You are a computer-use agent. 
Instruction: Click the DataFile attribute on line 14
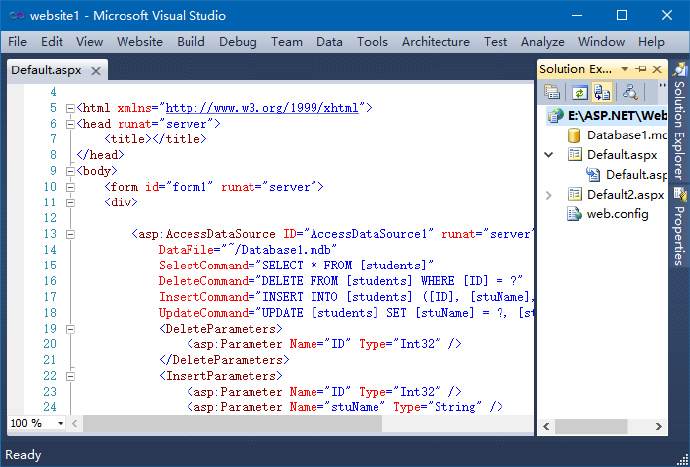[187, 250]
